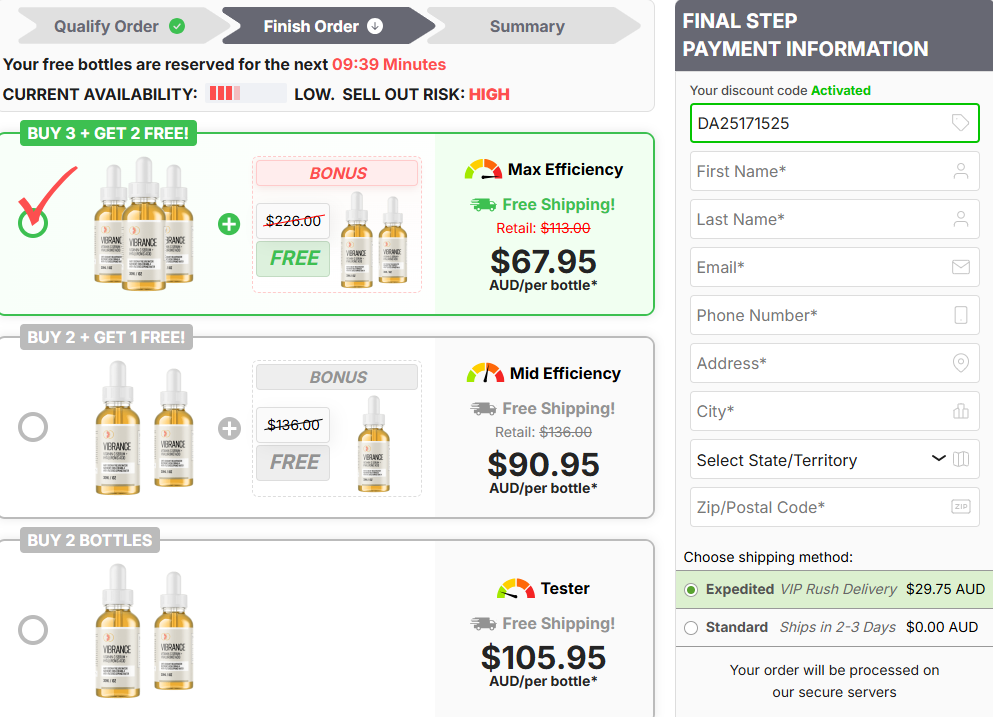Click the single bonus bottle image

pyautogui.click(x=374, y=444)
